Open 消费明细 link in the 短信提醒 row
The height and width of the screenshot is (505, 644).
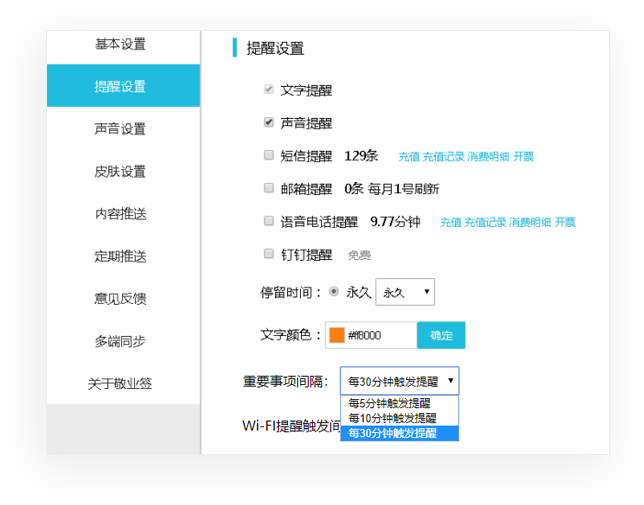pos(488,156)
